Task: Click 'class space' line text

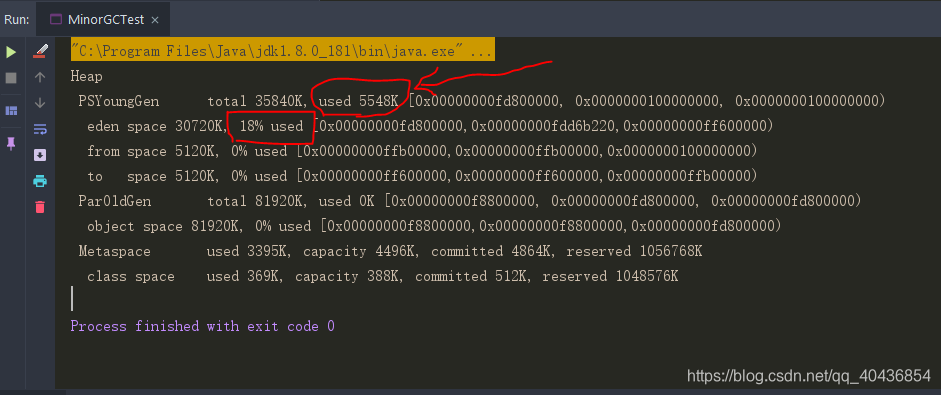Action: pos(131,276)
